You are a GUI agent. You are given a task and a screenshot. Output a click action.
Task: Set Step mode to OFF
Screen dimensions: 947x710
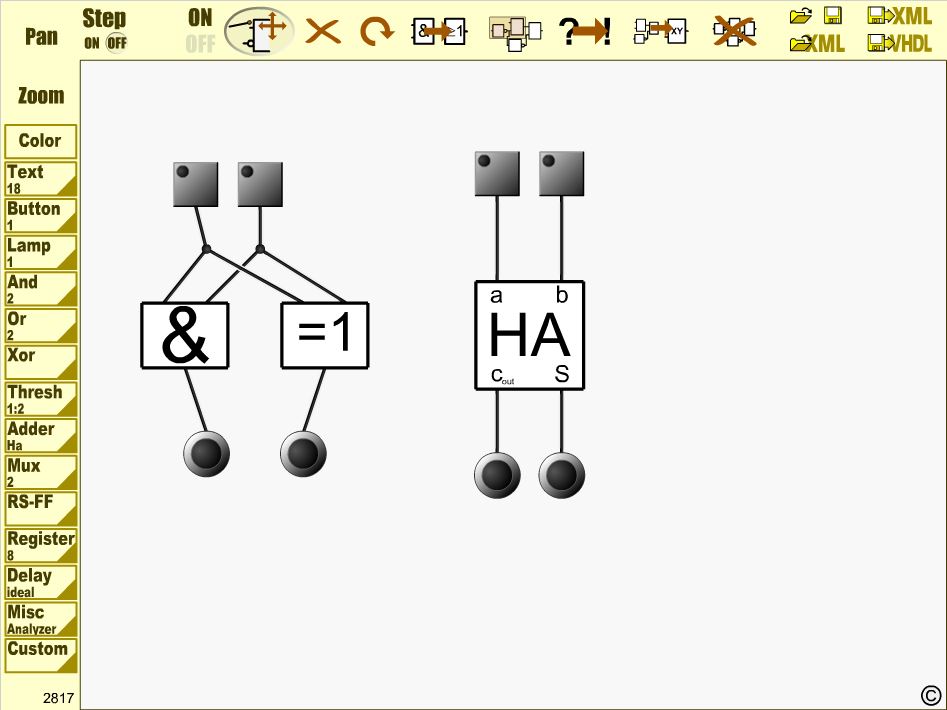[x=117, y=43]
